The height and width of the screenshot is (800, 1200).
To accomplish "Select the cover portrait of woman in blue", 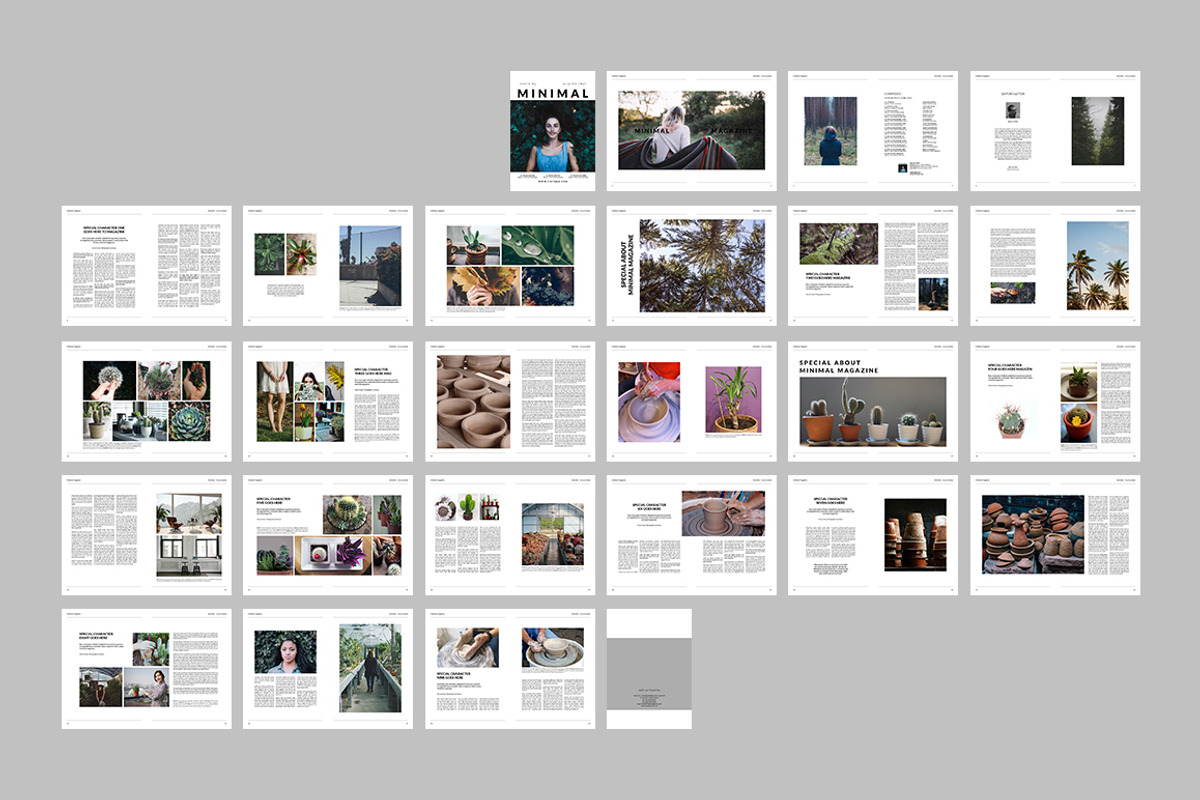I will 552,137.
